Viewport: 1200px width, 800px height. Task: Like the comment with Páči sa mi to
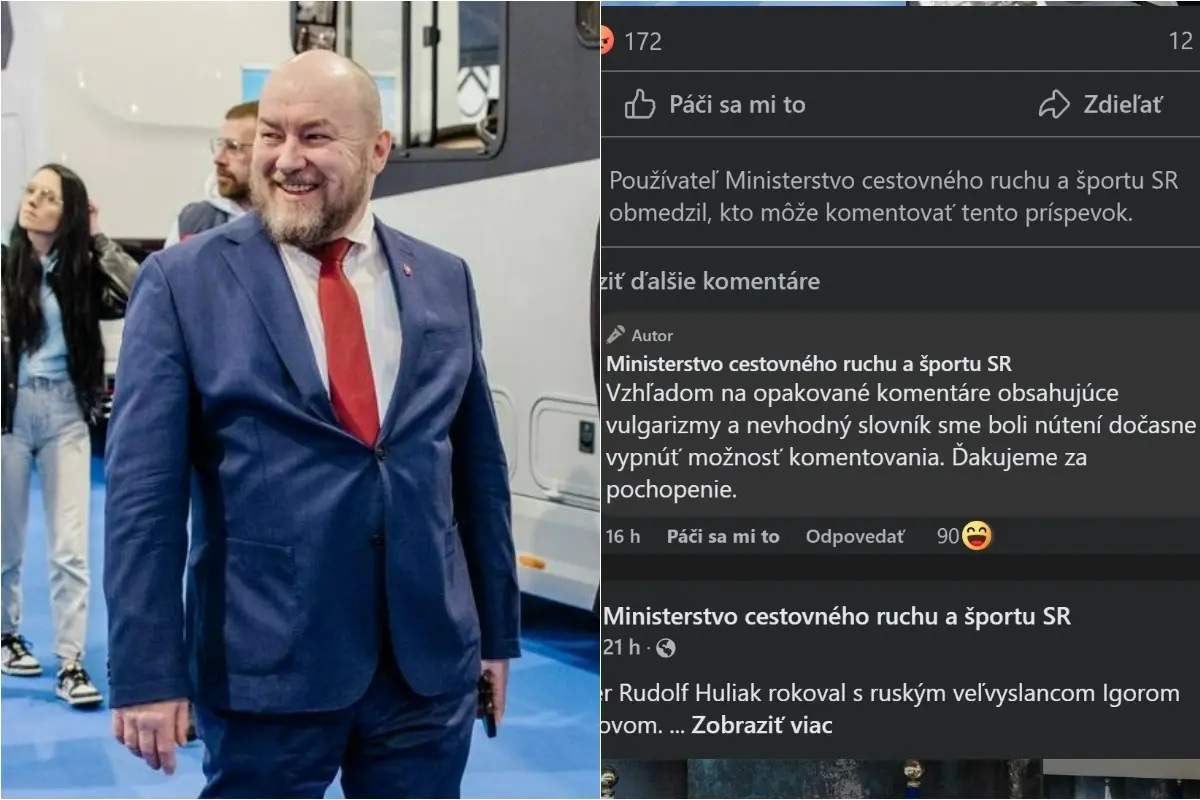(x=723, y=537)
